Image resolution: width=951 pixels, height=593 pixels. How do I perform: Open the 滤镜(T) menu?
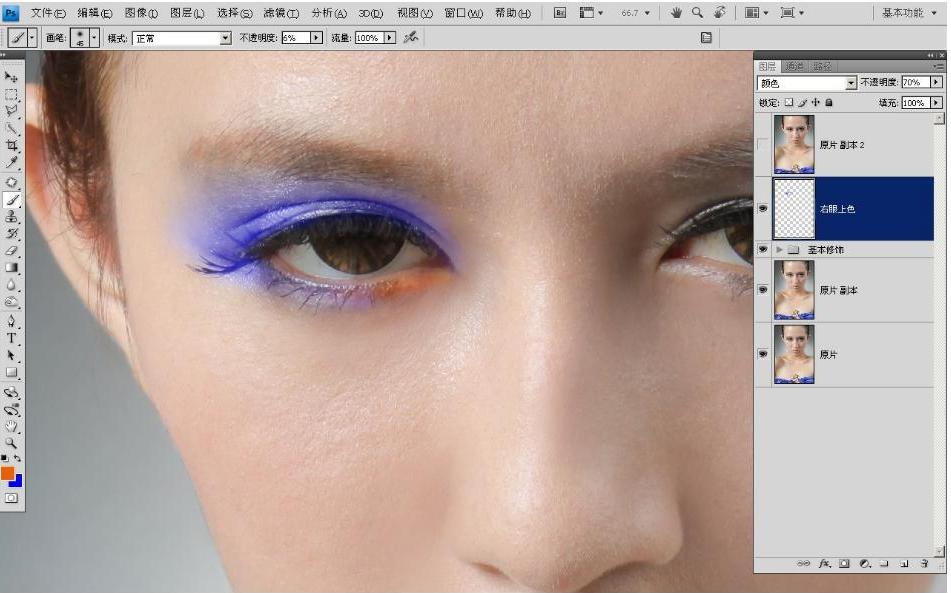281,13
